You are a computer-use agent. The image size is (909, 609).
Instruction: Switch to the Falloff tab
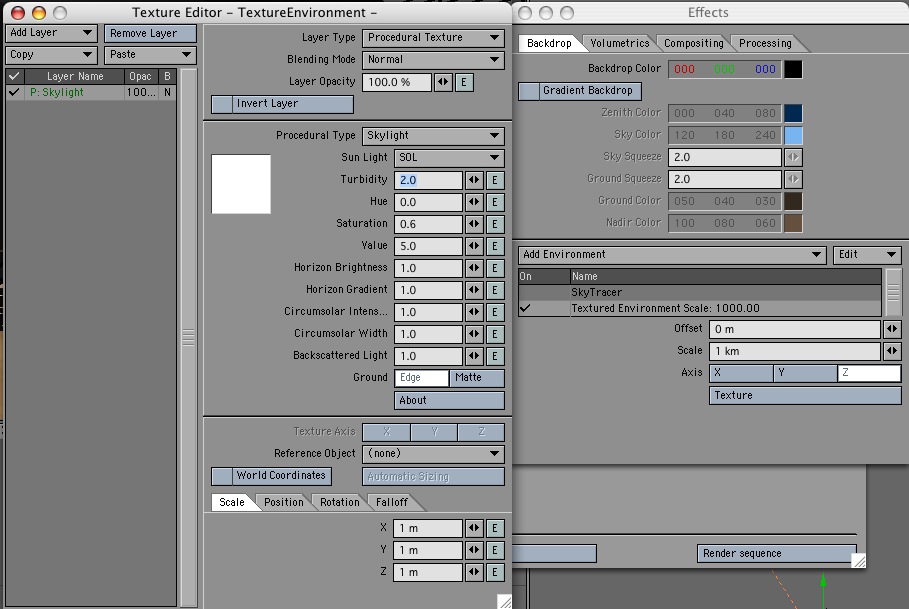pyautogui.click(x=392, y=502)
